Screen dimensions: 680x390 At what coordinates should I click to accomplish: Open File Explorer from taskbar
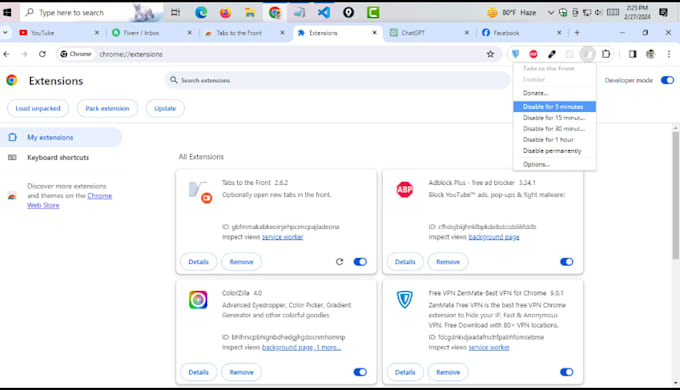(x=250, y=13)
